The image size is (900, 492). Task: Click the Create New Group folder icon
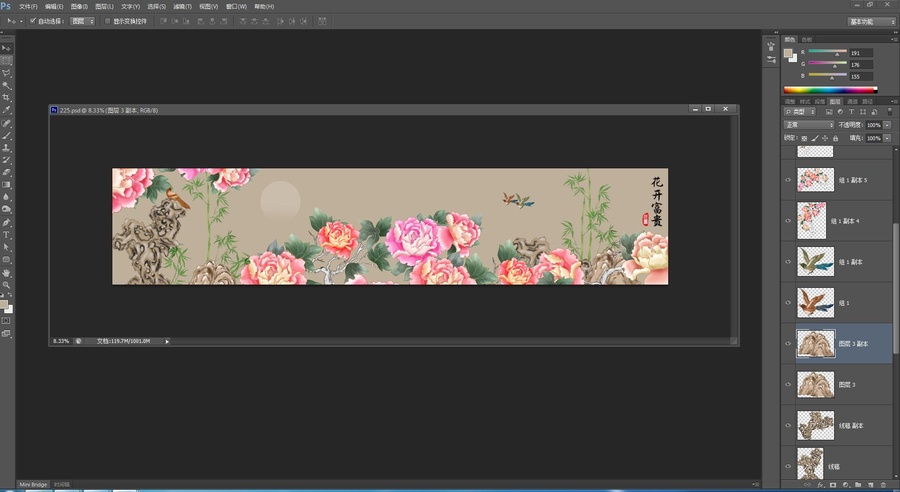click(858, 485)
